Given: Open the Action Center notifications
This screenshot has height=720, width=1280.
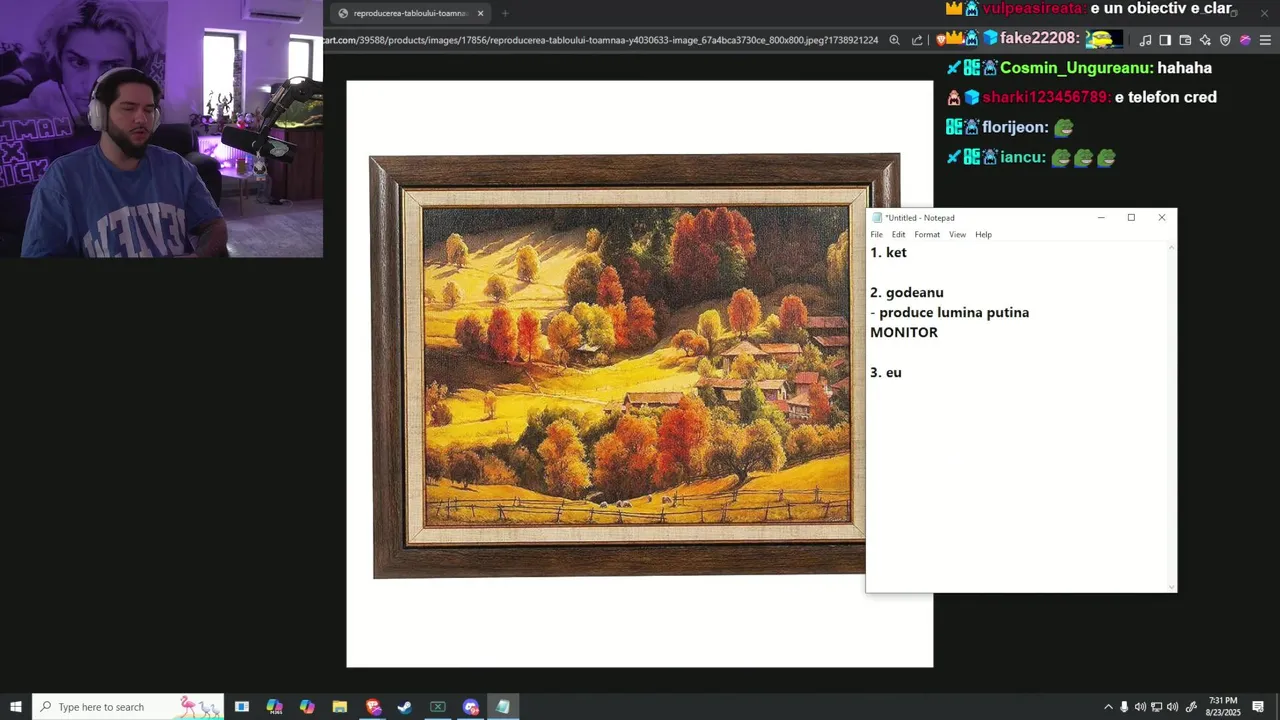Looking at the screenshot, I should tap(1258, 707).
